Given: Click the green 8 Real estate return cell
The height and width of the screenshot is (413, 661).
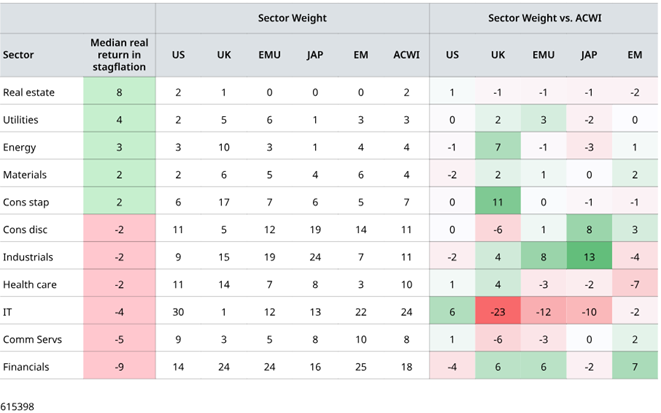Looking at the screenshot, I should click(119, 92).
